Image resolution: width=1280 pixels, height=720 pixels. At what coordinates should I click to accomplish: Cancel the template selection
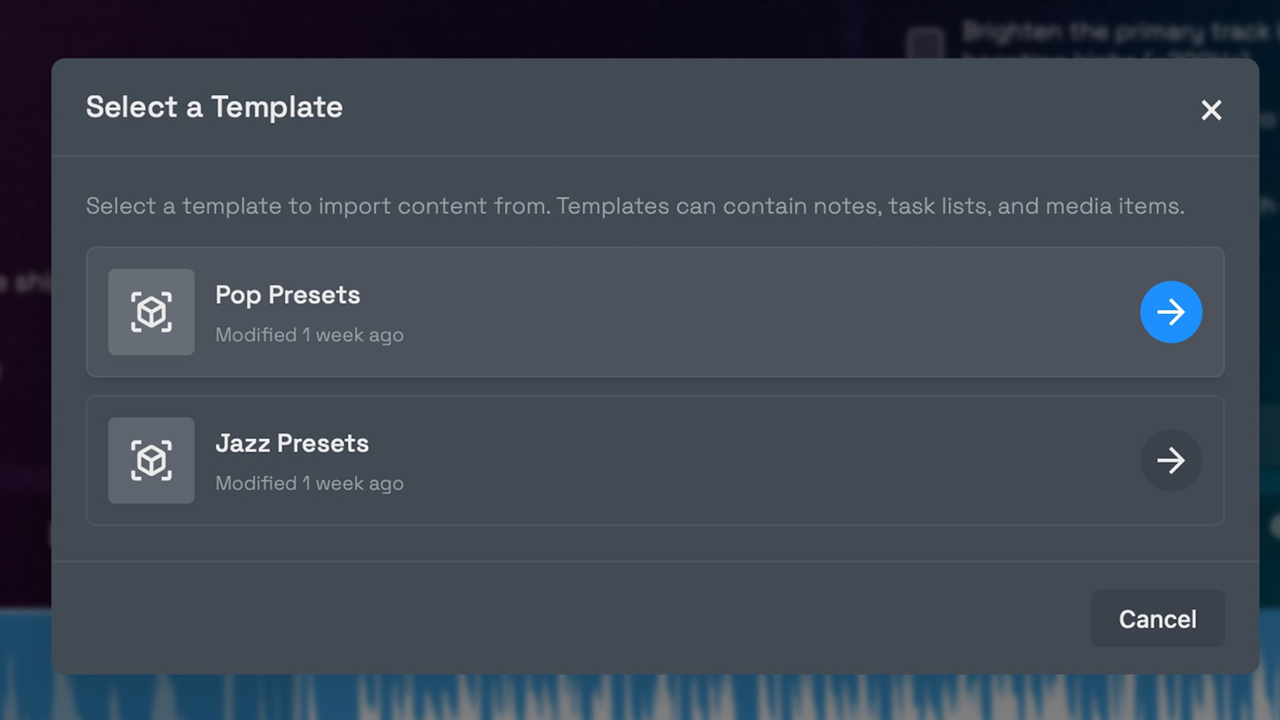pyautogui.click(x=1157, y=619)
